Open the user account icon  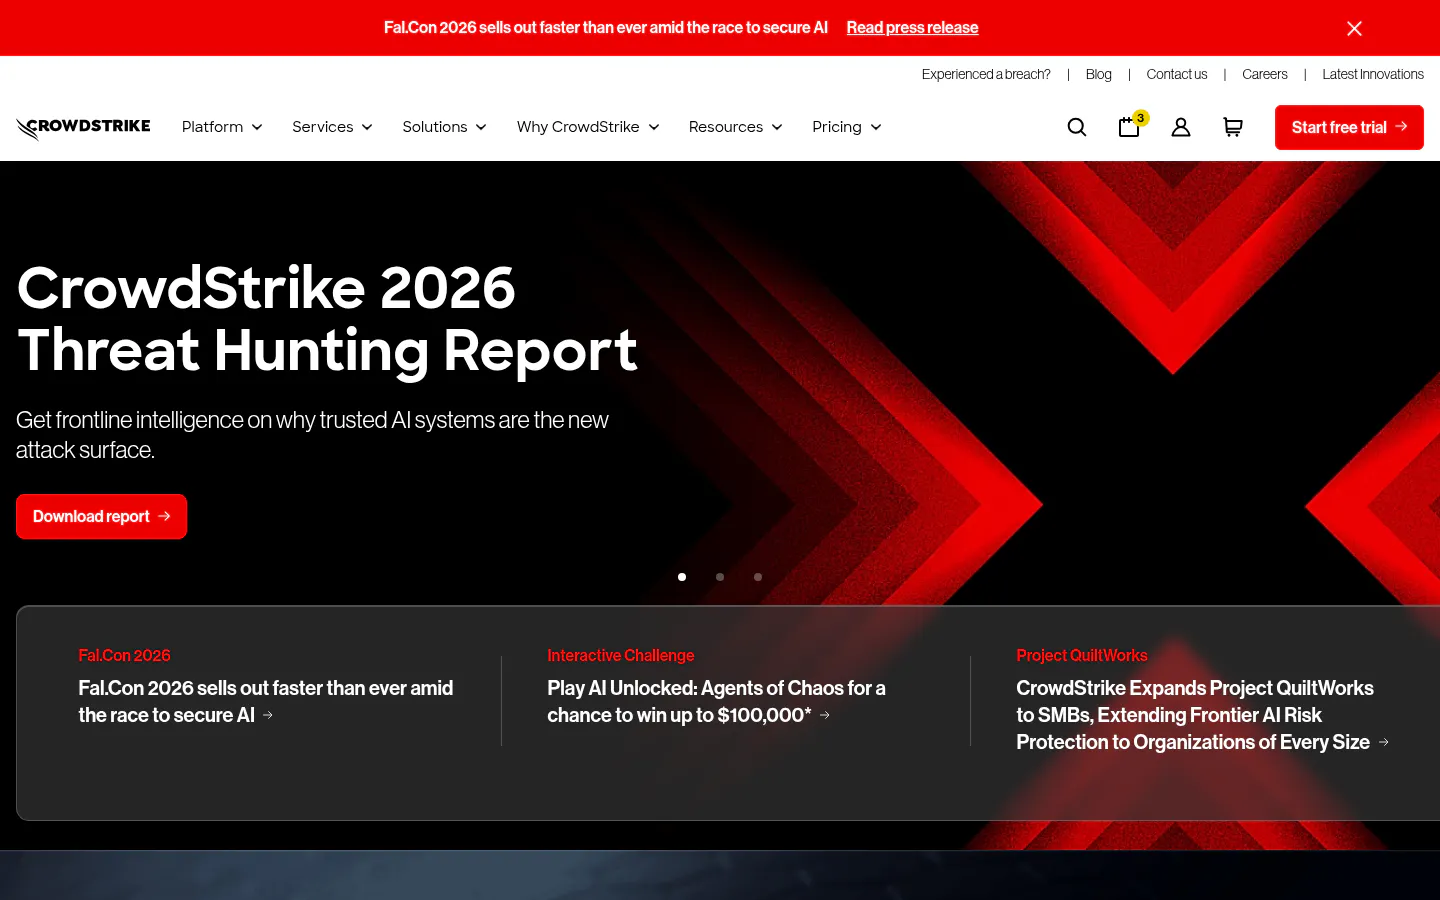click(x=1181, y=127)
